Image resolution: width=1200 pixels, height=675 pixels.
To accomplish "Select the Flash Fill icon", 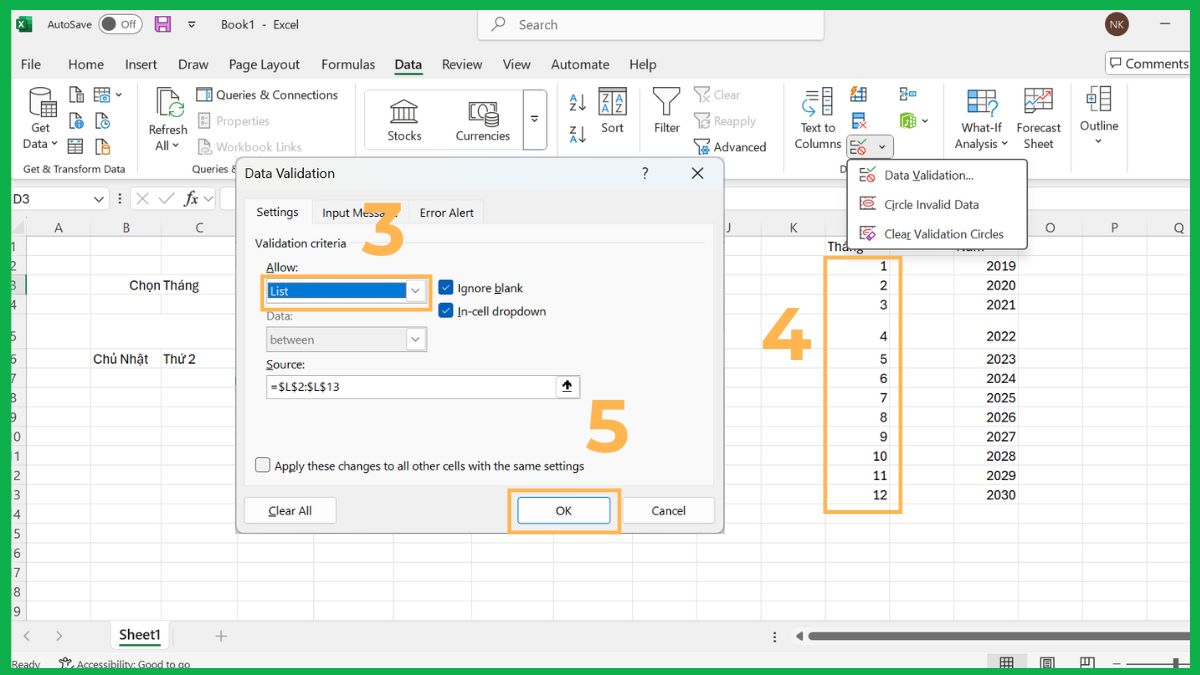I will pyautogui.click(x=858, y=94).
